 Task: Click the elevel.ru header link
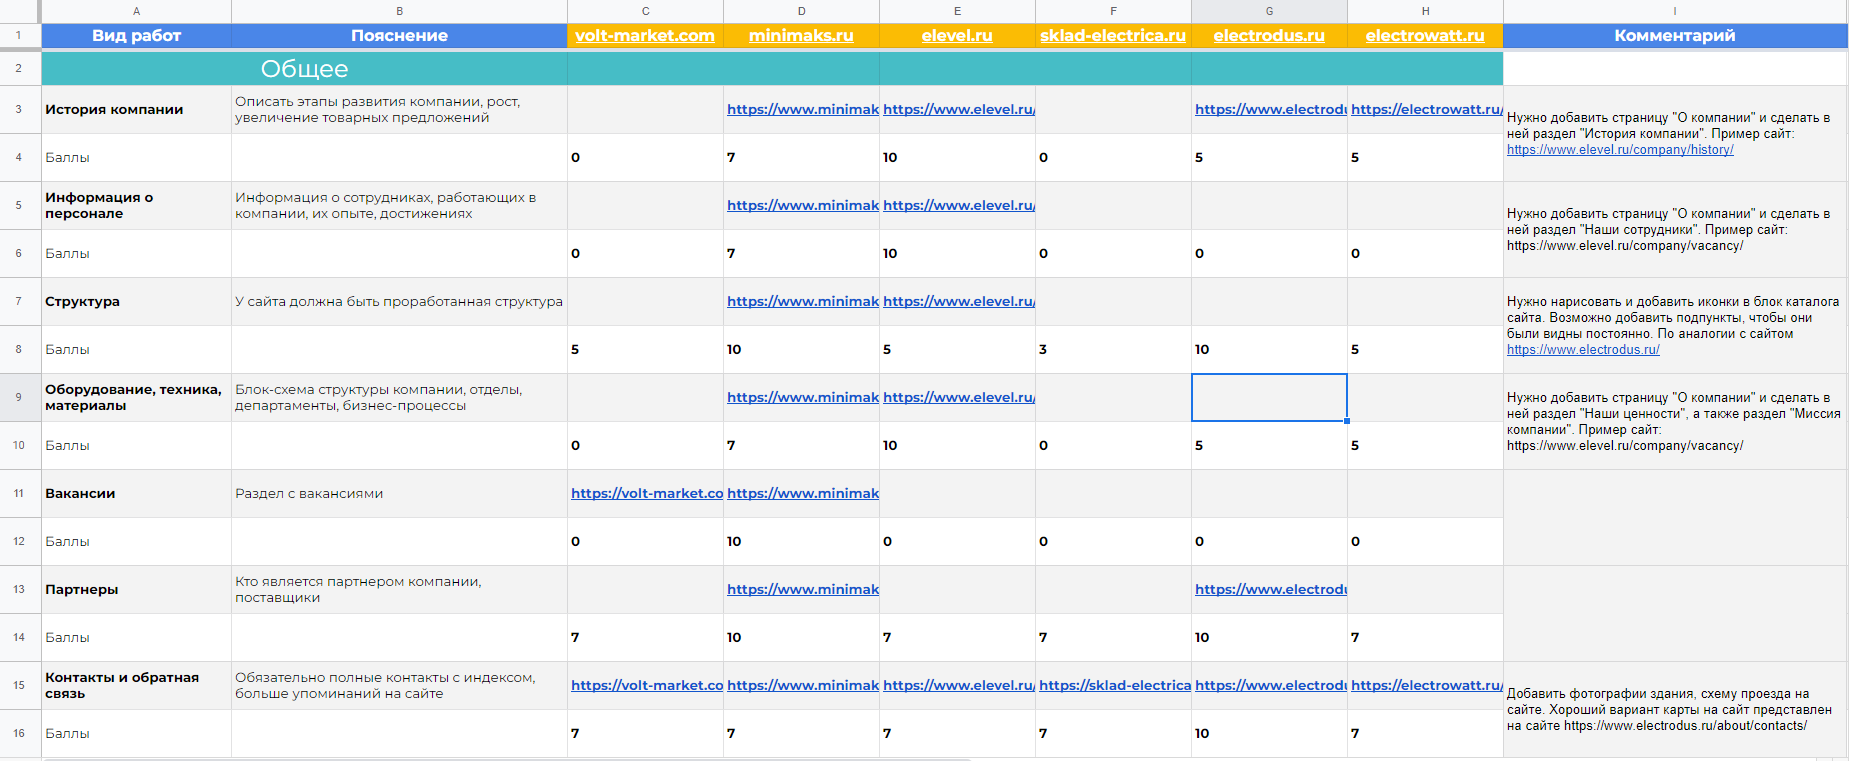pos(957,36)
